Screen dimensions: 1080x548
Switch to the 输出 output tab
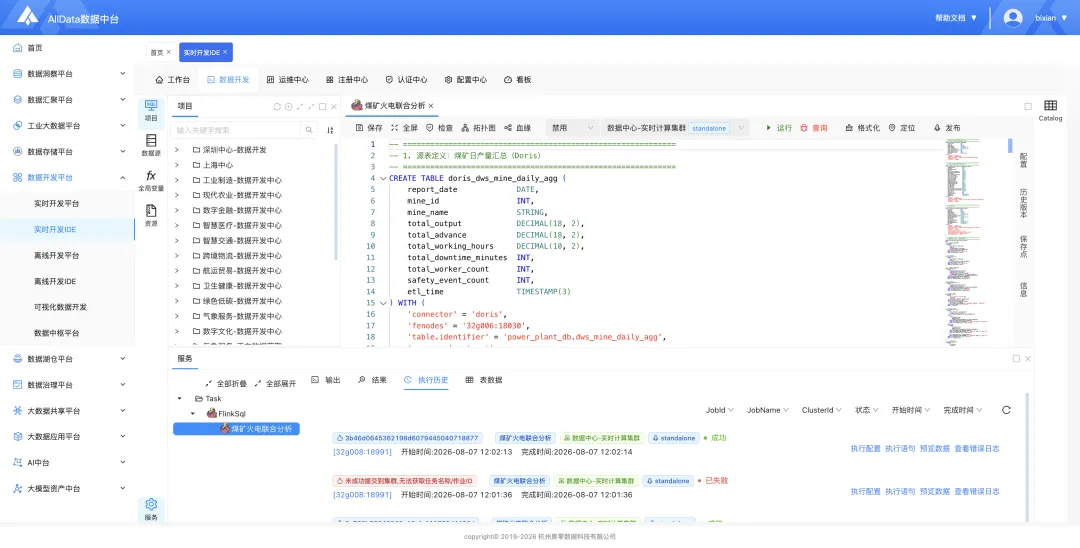326,380
